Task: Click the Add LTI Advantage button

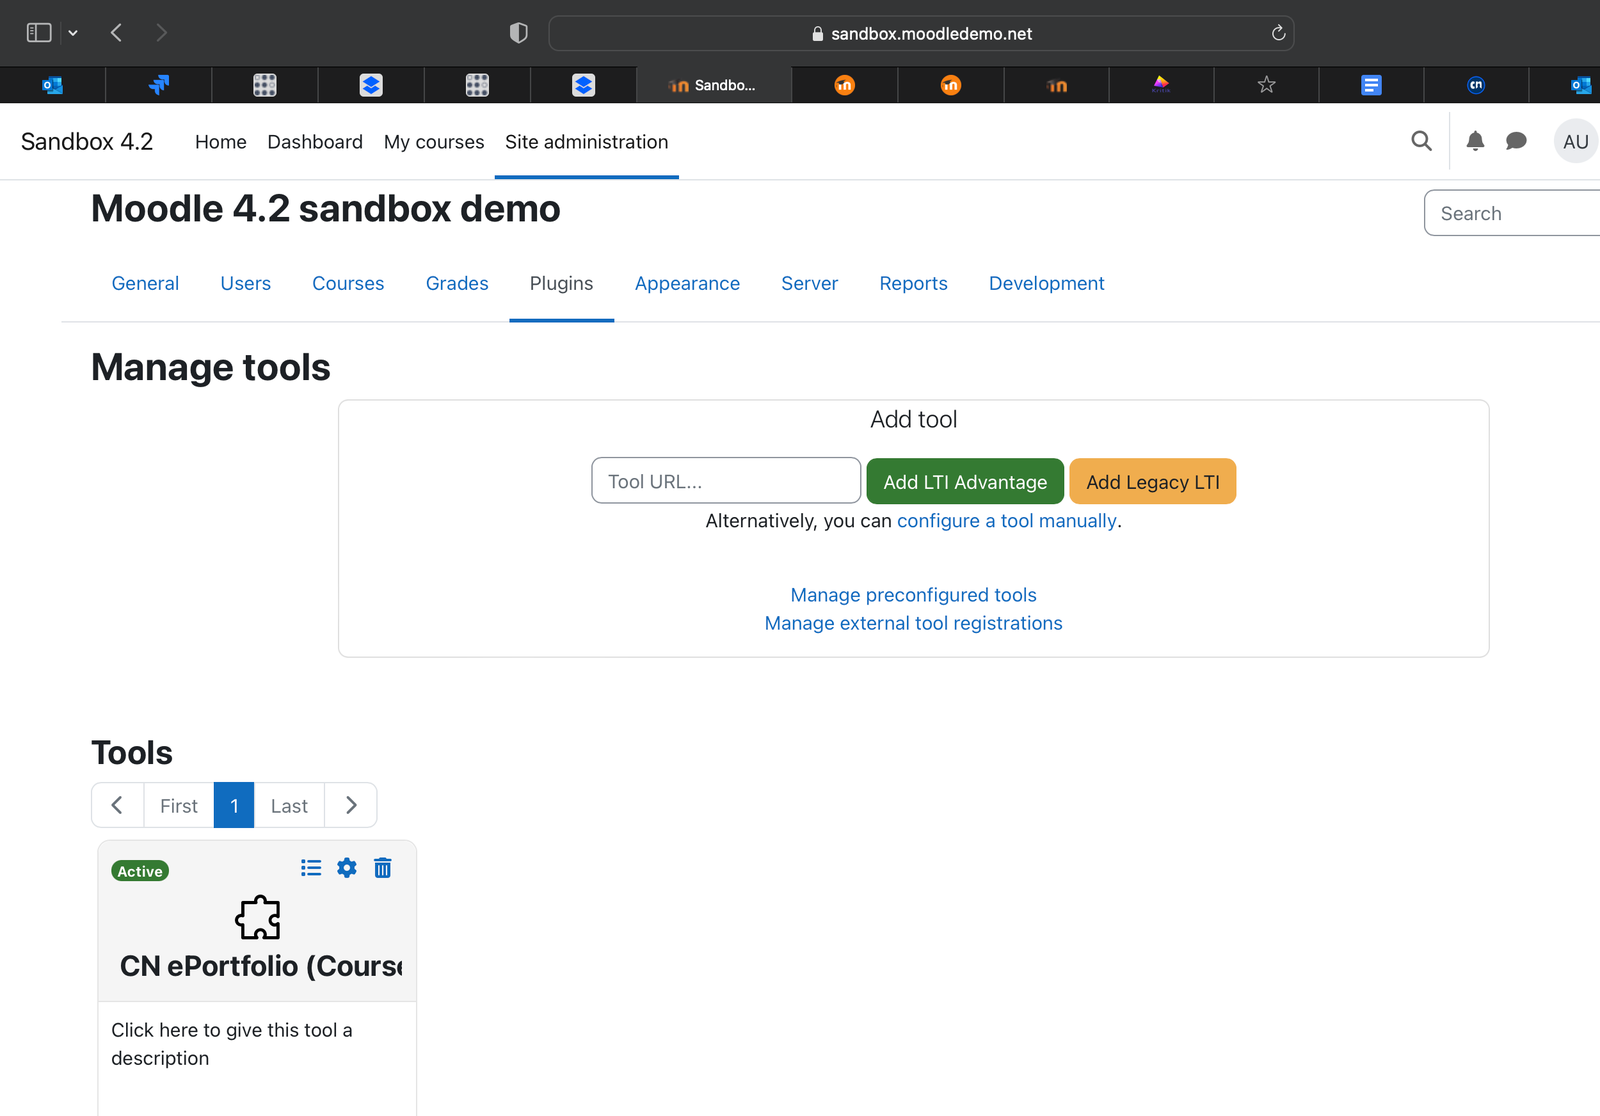Action: (965, 481)
